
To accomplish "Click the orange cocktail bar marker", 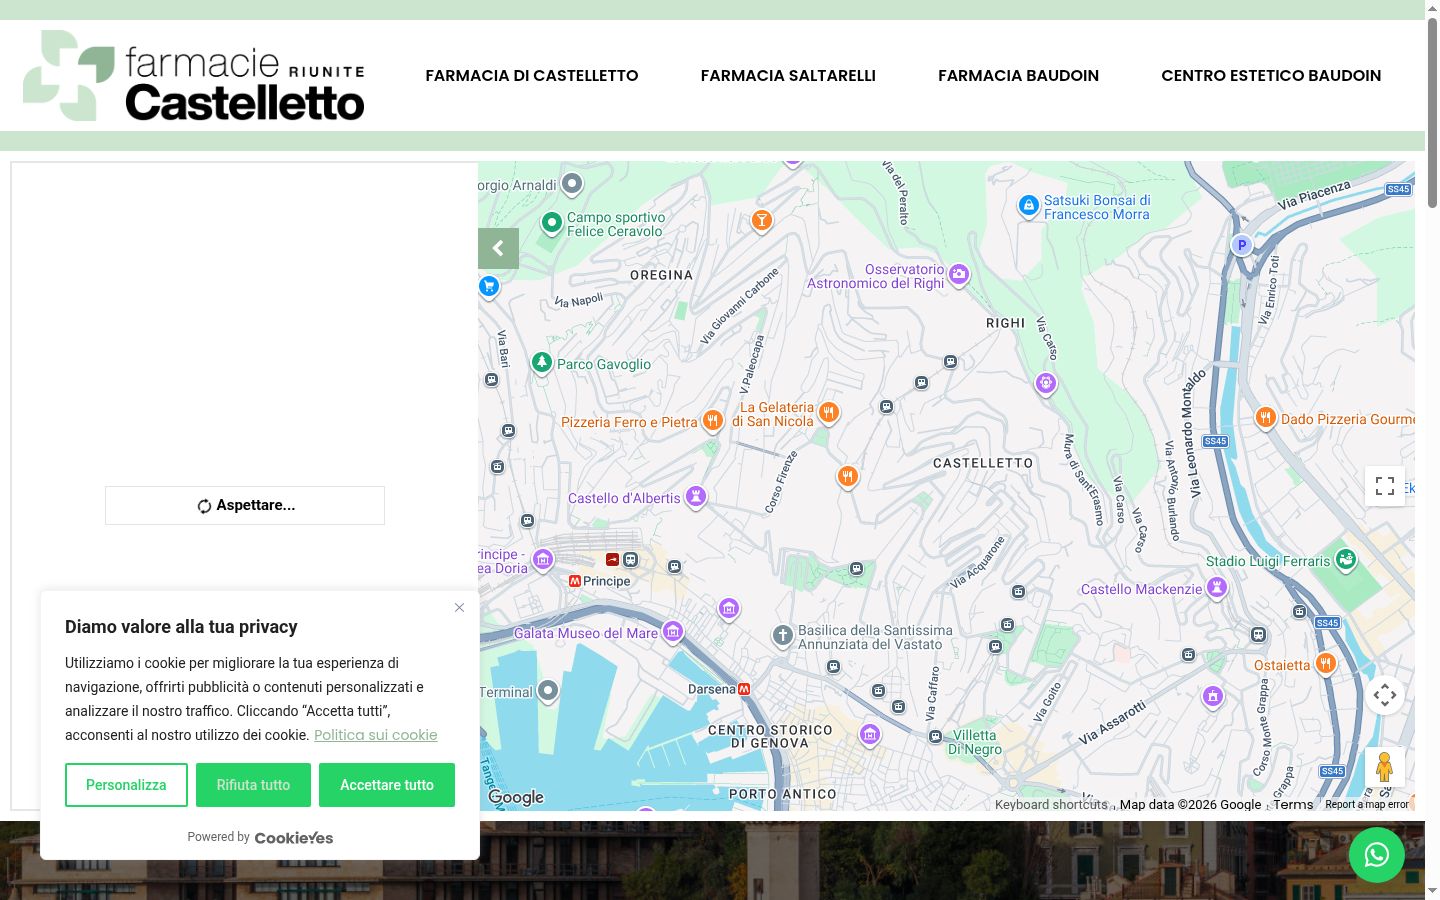I will tap(762, 220).
